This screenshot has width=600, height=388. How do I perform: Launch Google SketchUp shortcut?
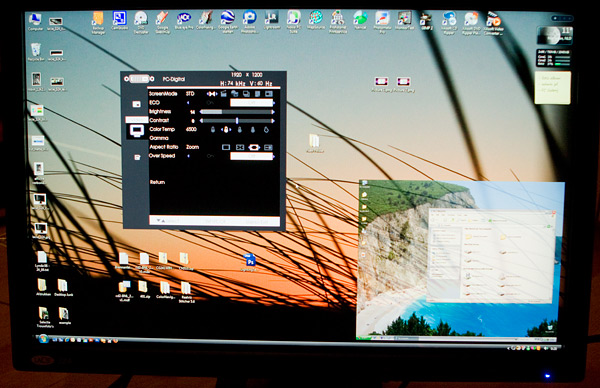click(x=162, y=23)
